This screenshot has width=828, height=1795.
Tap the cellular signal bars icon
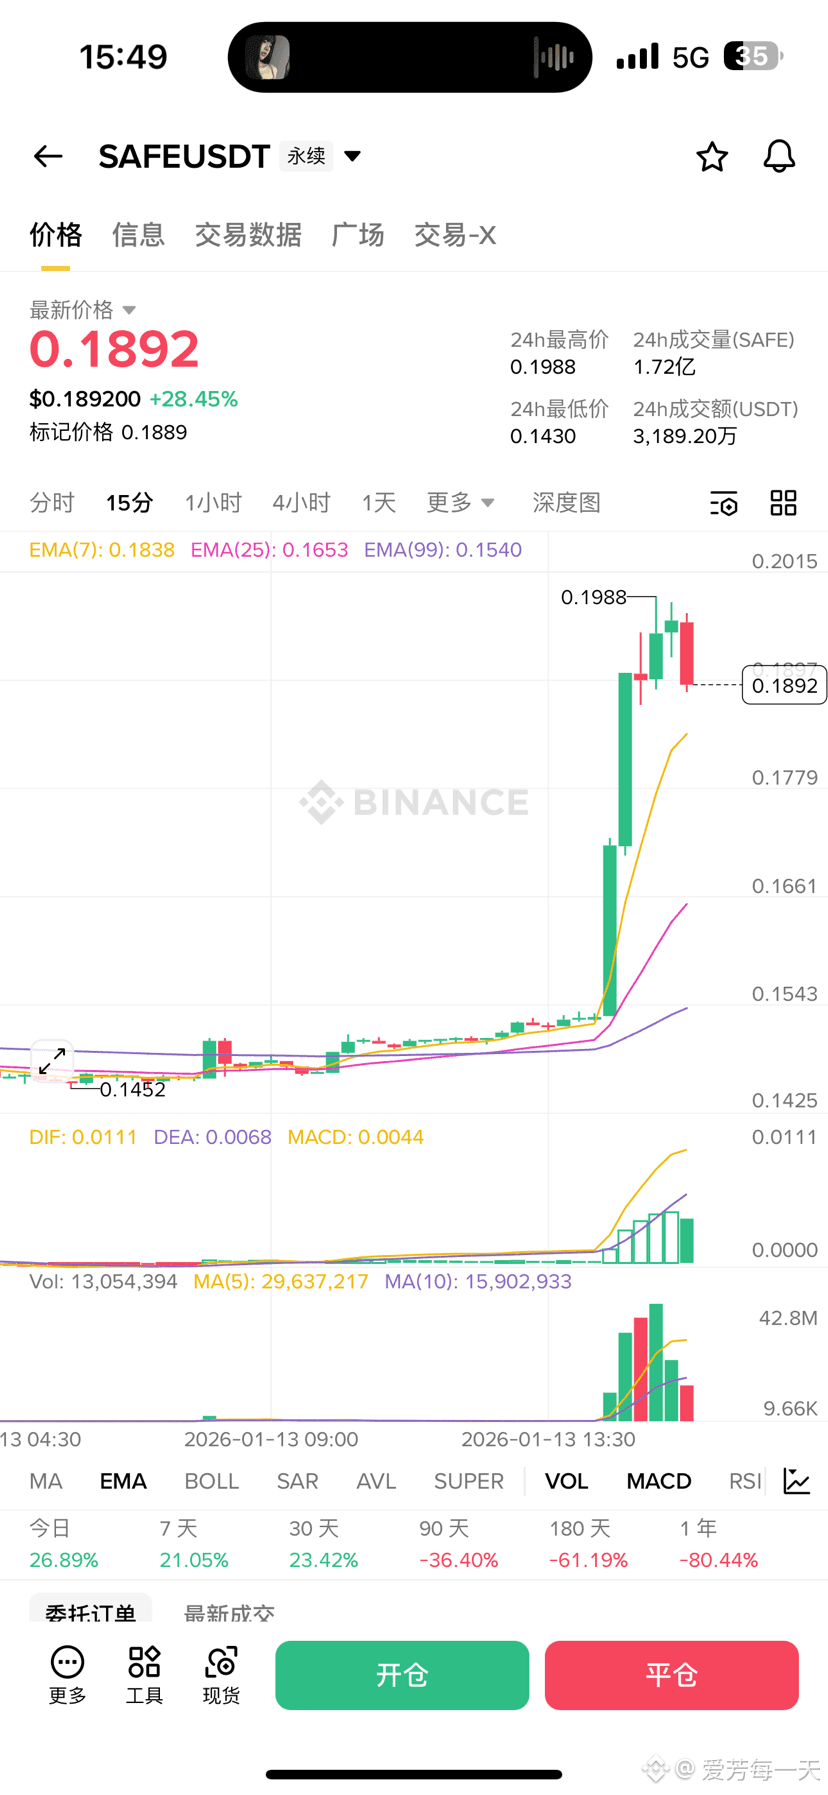[x=637, y=56]
